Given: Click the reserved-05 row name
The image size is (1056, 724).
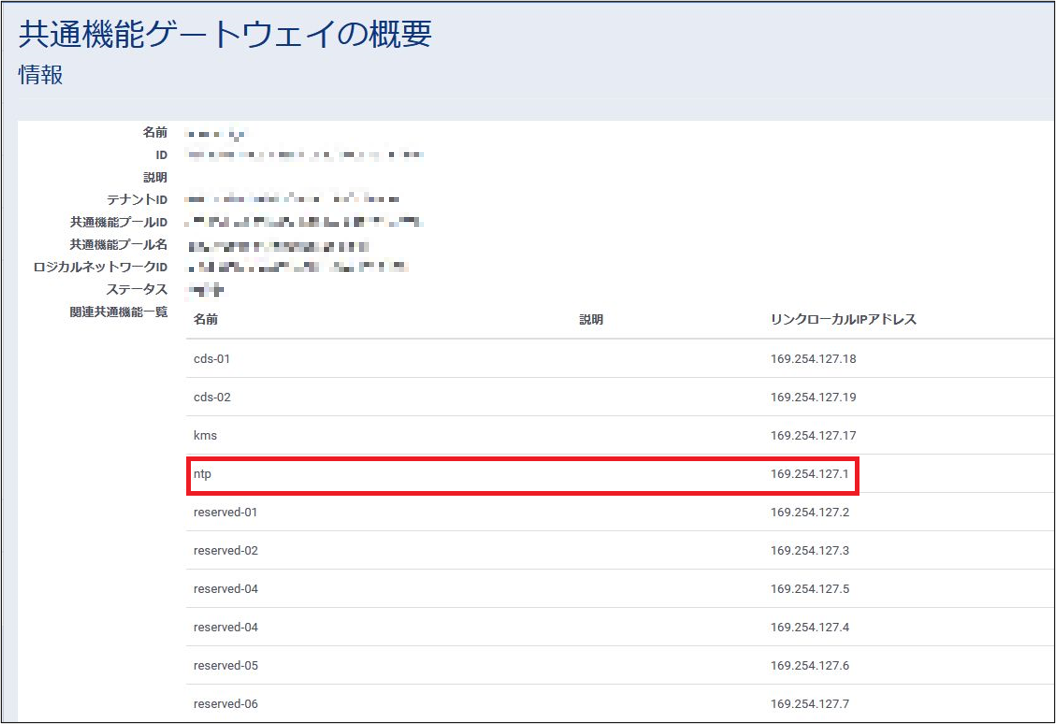Looking at the screenshot, I should (225, 666).
